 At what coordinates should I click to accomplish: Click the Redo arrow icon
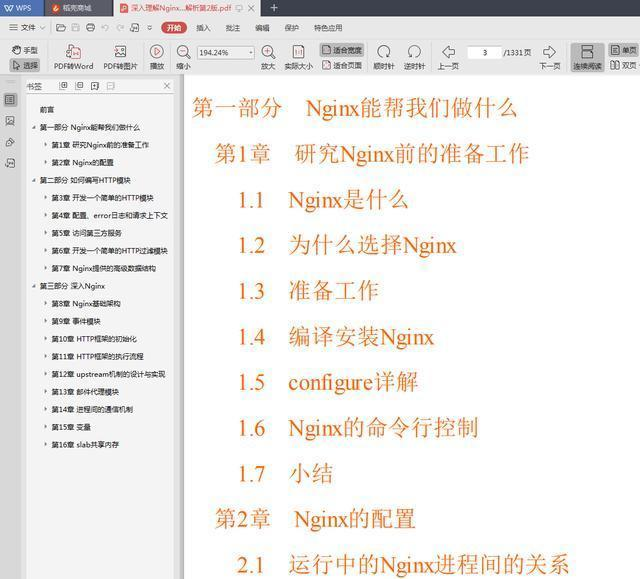120,28
